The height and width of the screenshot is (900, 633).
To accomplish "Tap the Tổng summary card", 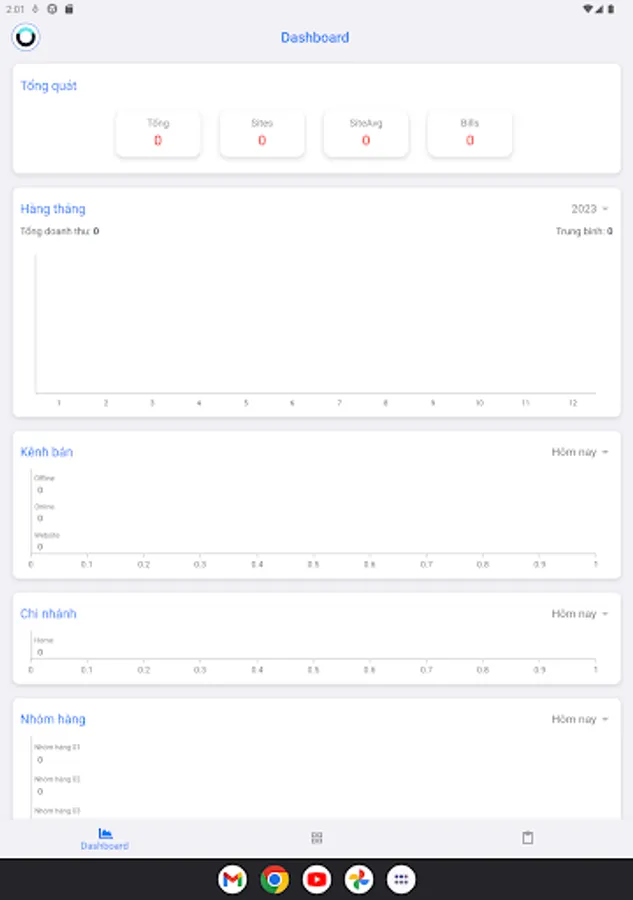I will pos(158,134).
